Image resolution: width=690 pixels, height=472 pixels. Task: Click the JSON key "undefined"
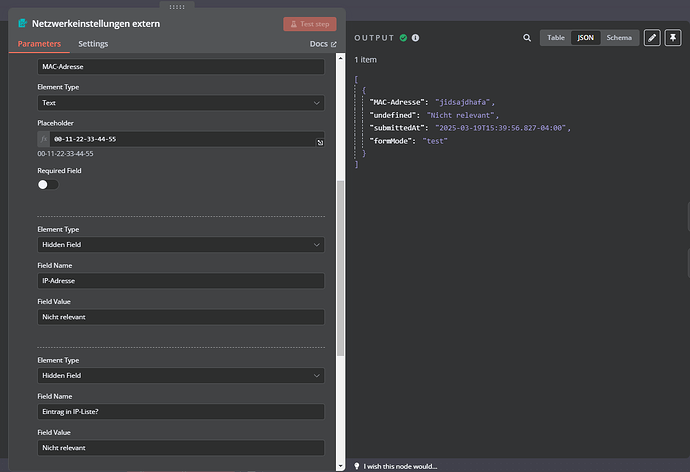(x=393, y=115)
